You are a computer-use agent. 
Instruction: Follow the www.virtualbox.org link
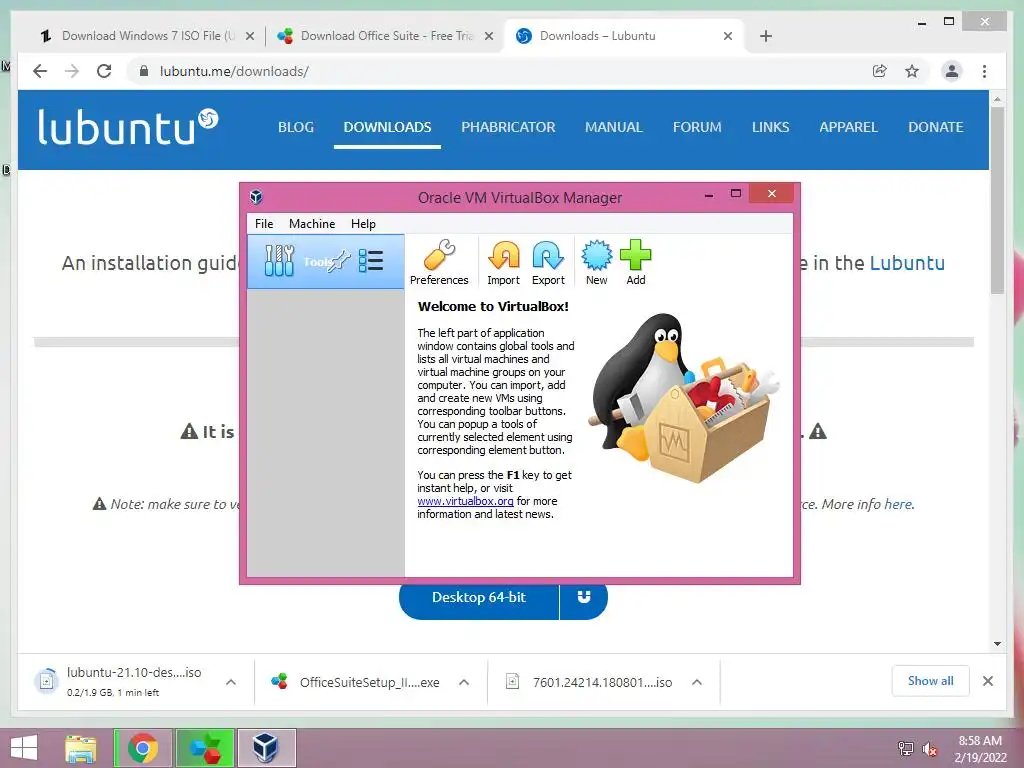tap(466, 501)
